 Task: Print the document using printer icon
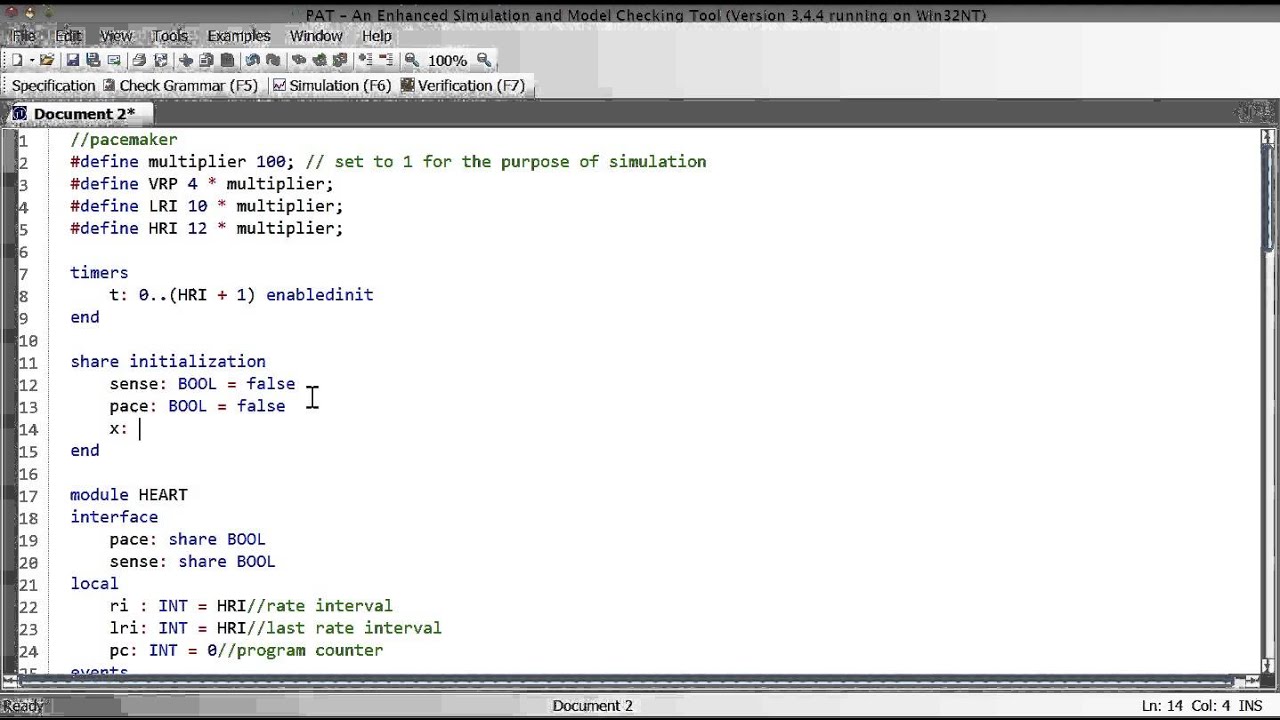[139, 60]
